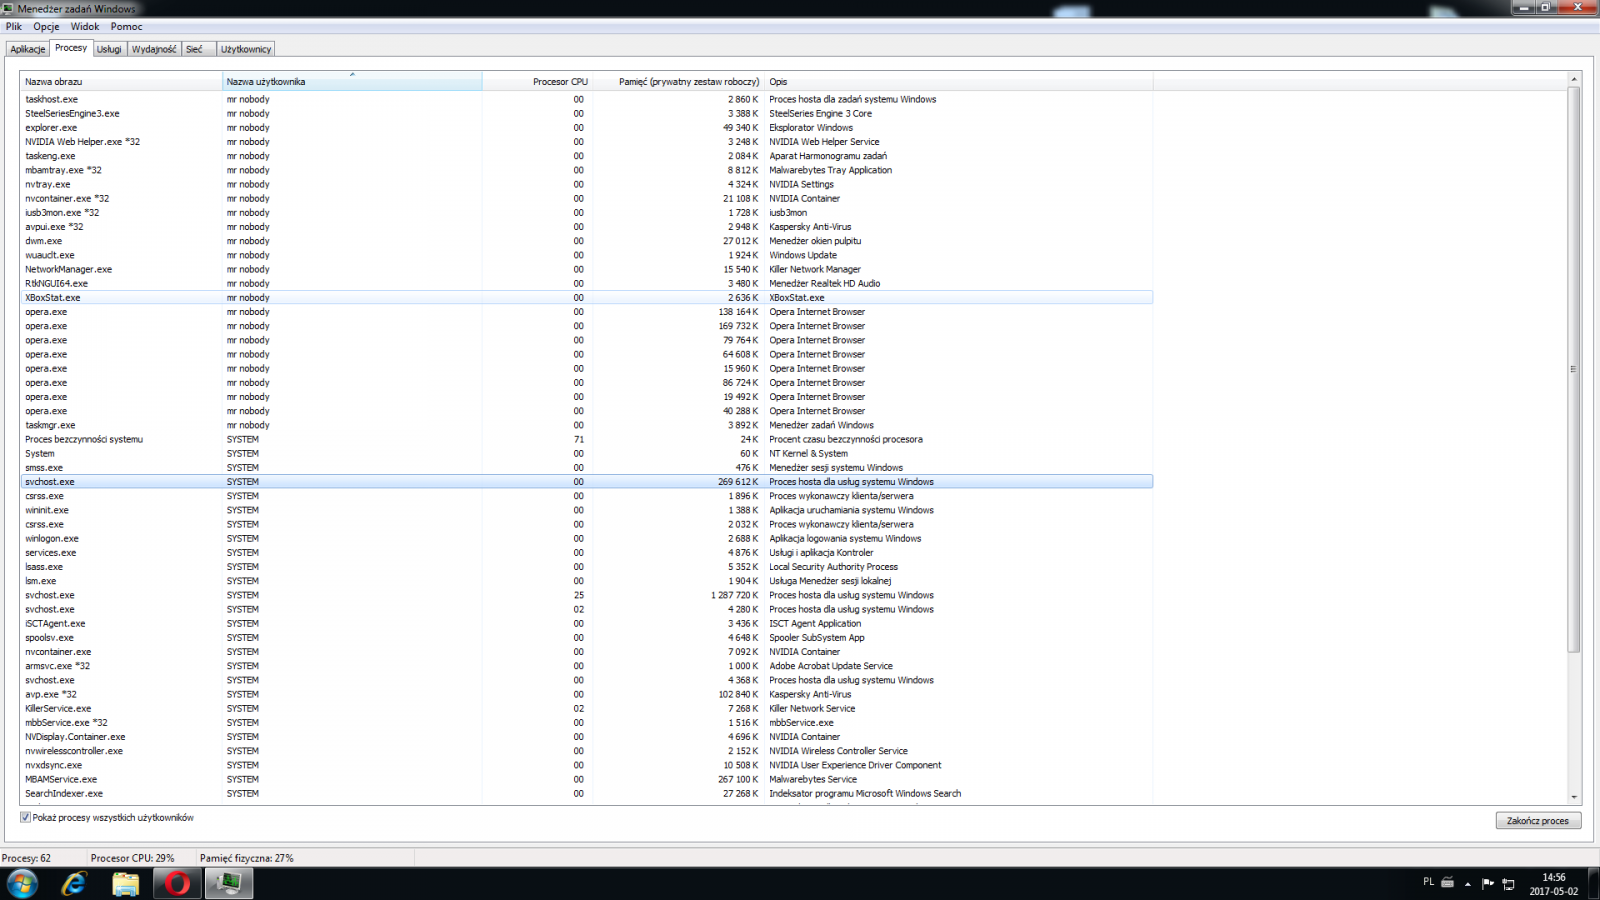
Task: Select lsass.exe process row
Action: coord(587,567)
